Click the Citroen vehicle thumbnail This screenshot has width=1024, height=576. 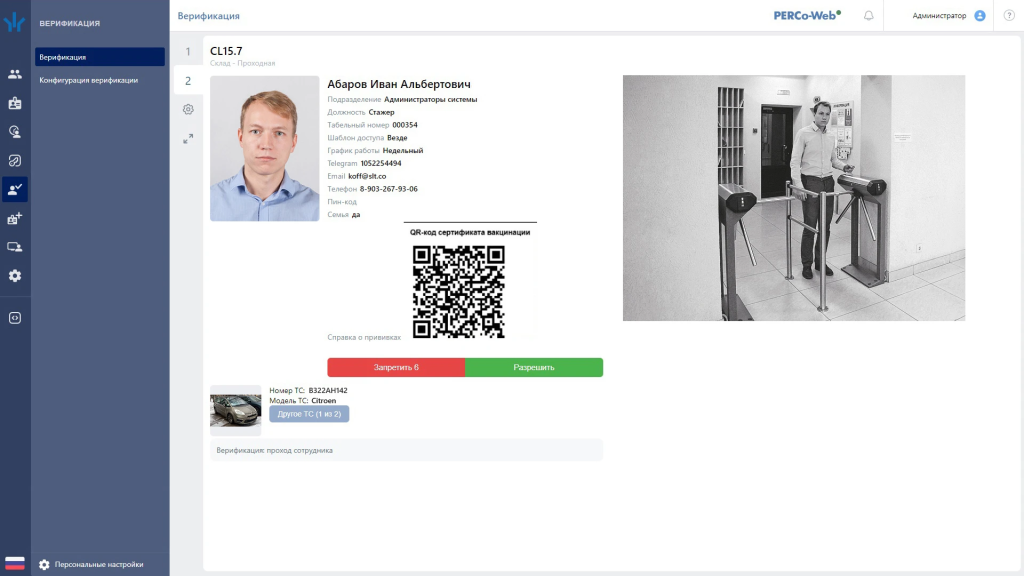235,410
